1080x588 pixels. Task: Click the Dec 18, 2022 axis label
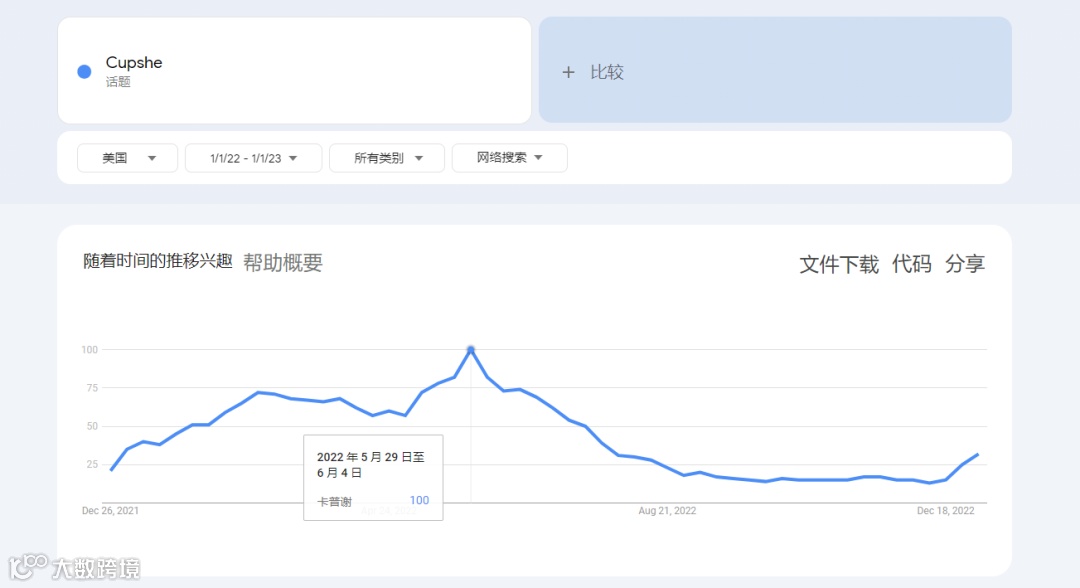tap(945, 511)
